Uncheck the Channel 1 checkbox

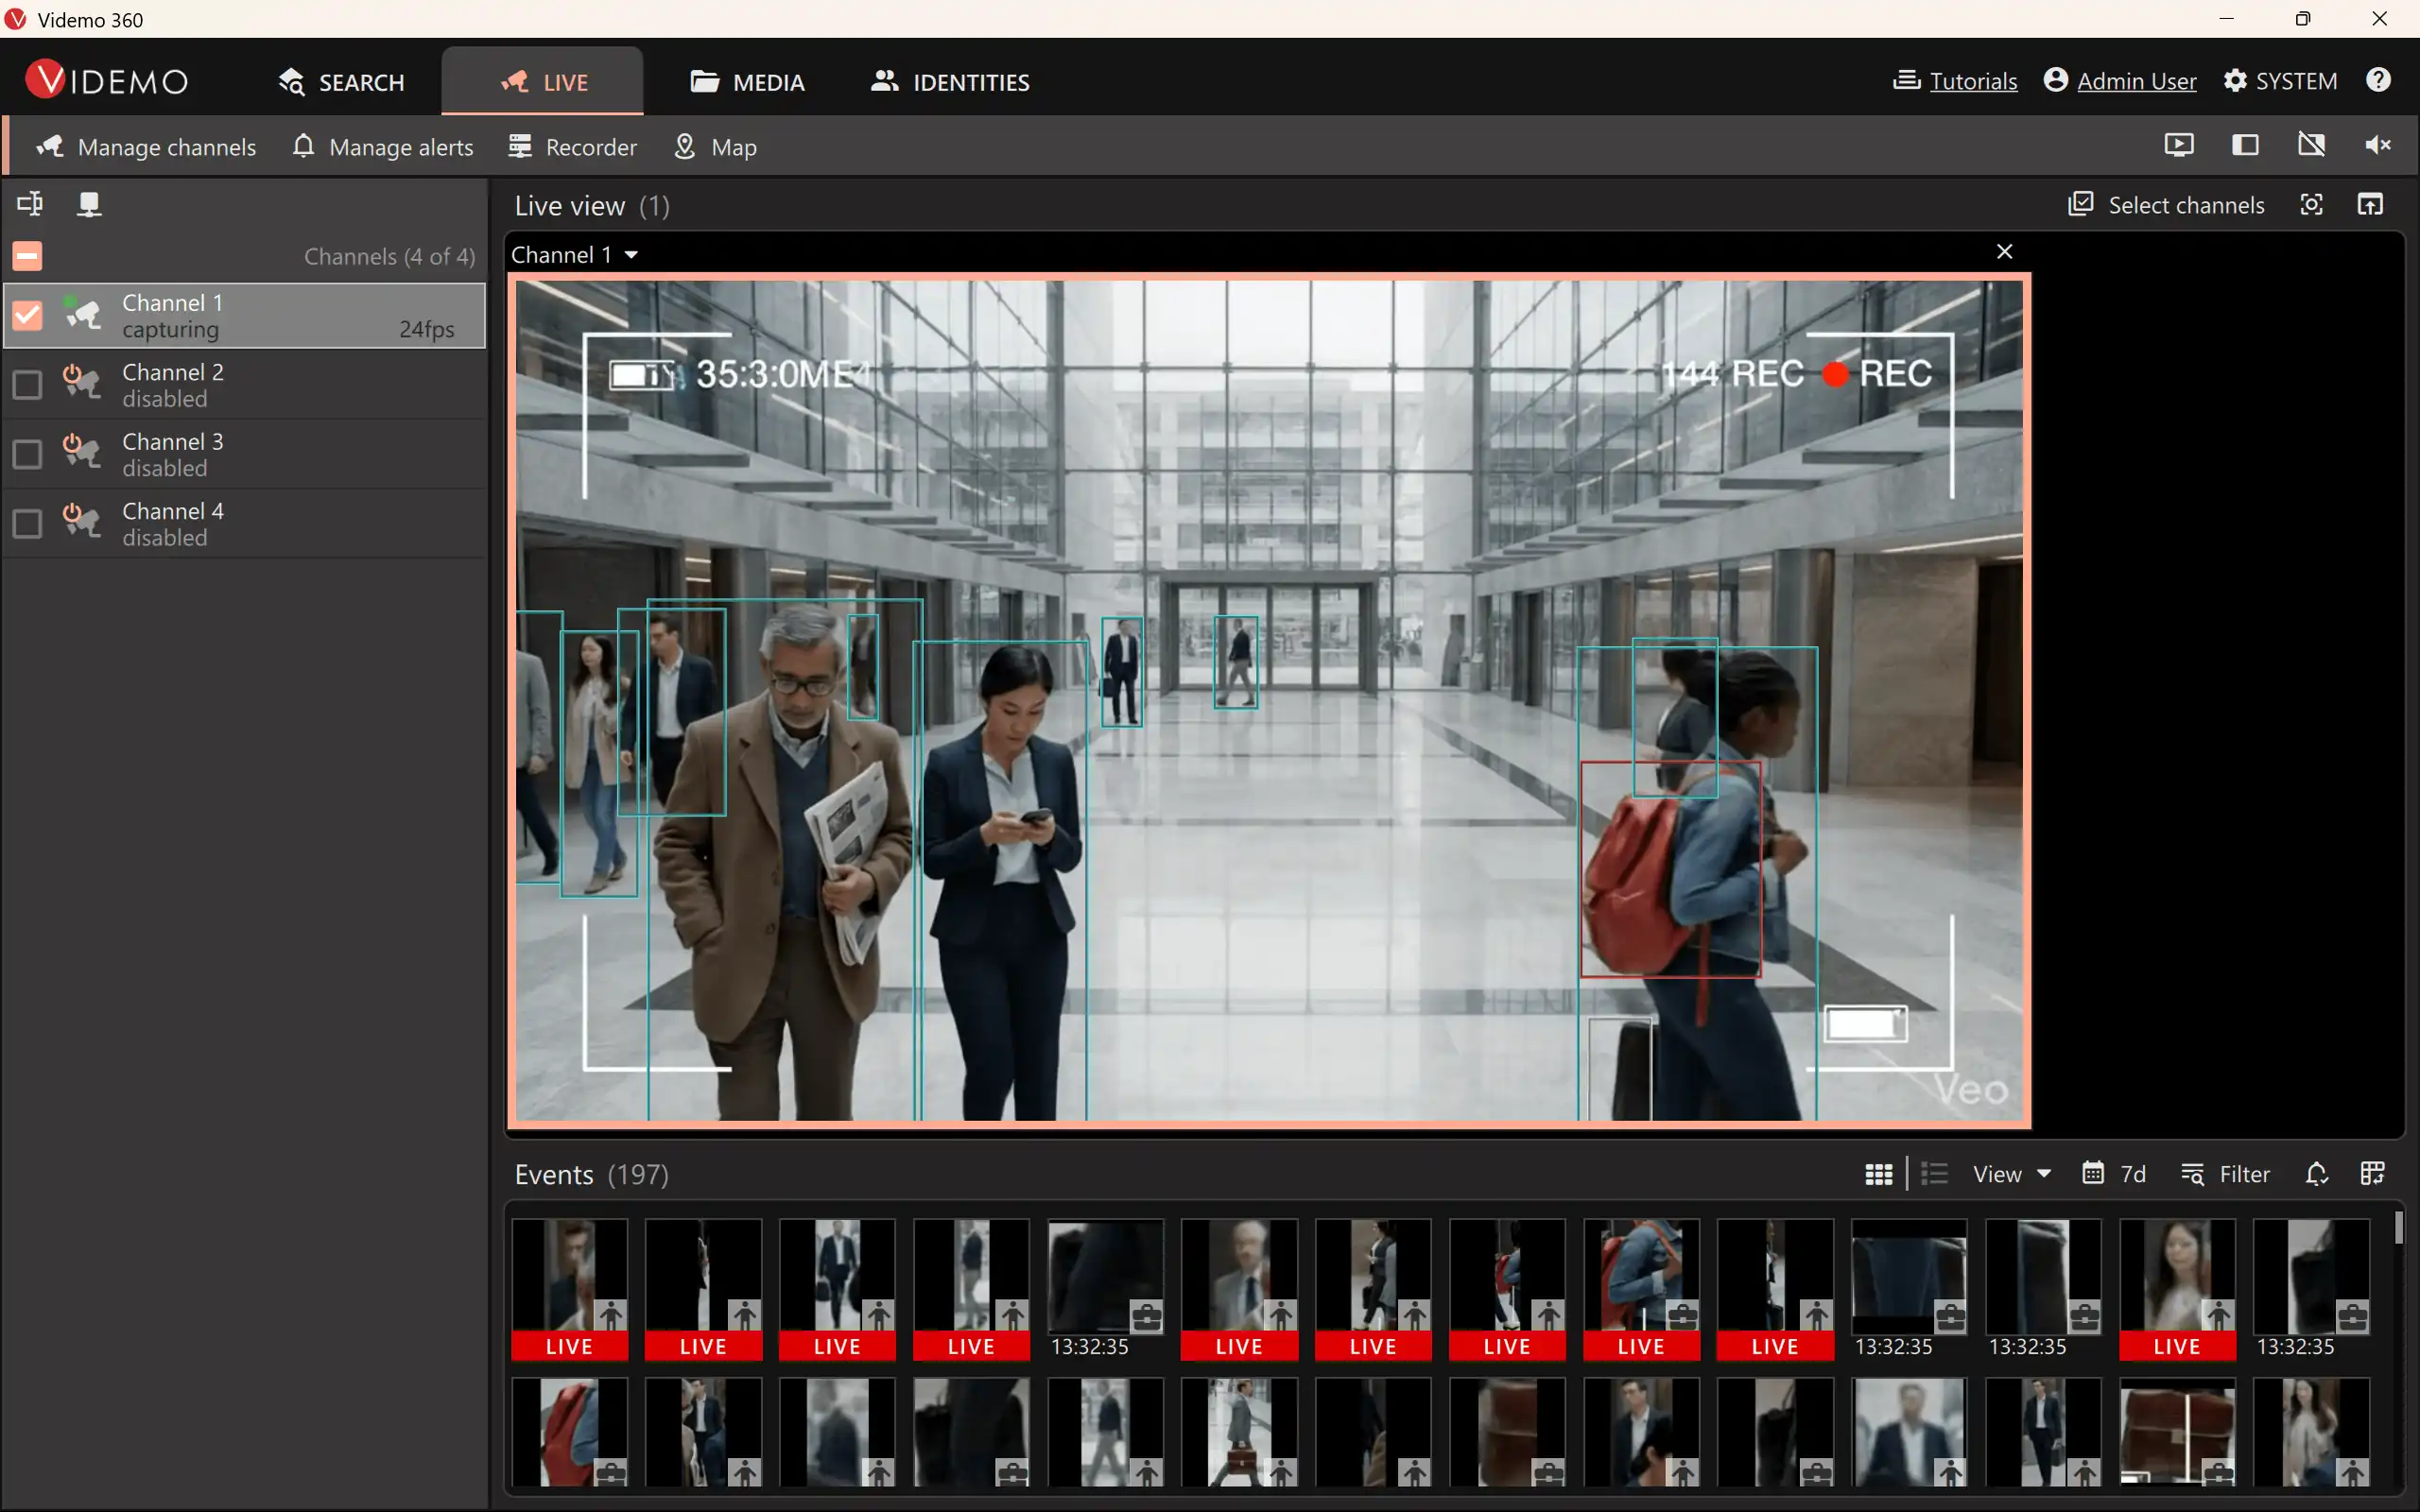tap(27, 315)
